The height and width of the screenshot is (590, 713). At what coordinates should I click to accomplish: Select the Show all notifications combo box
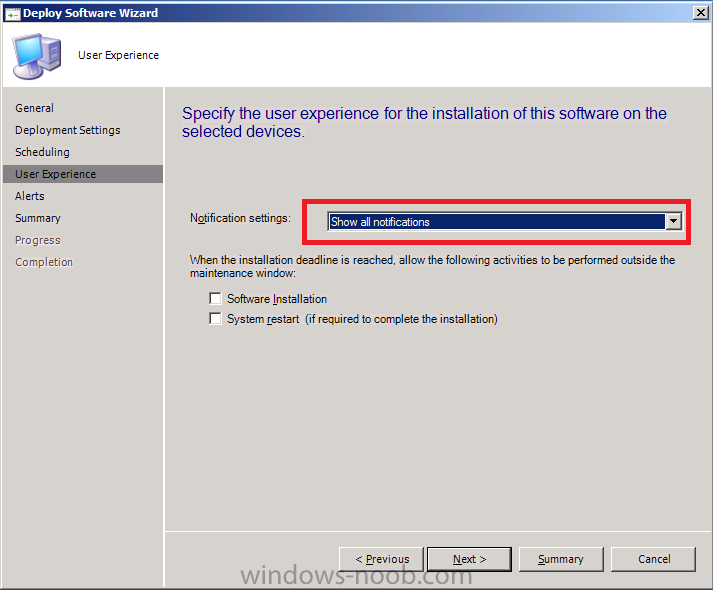[x=504, y=222]
